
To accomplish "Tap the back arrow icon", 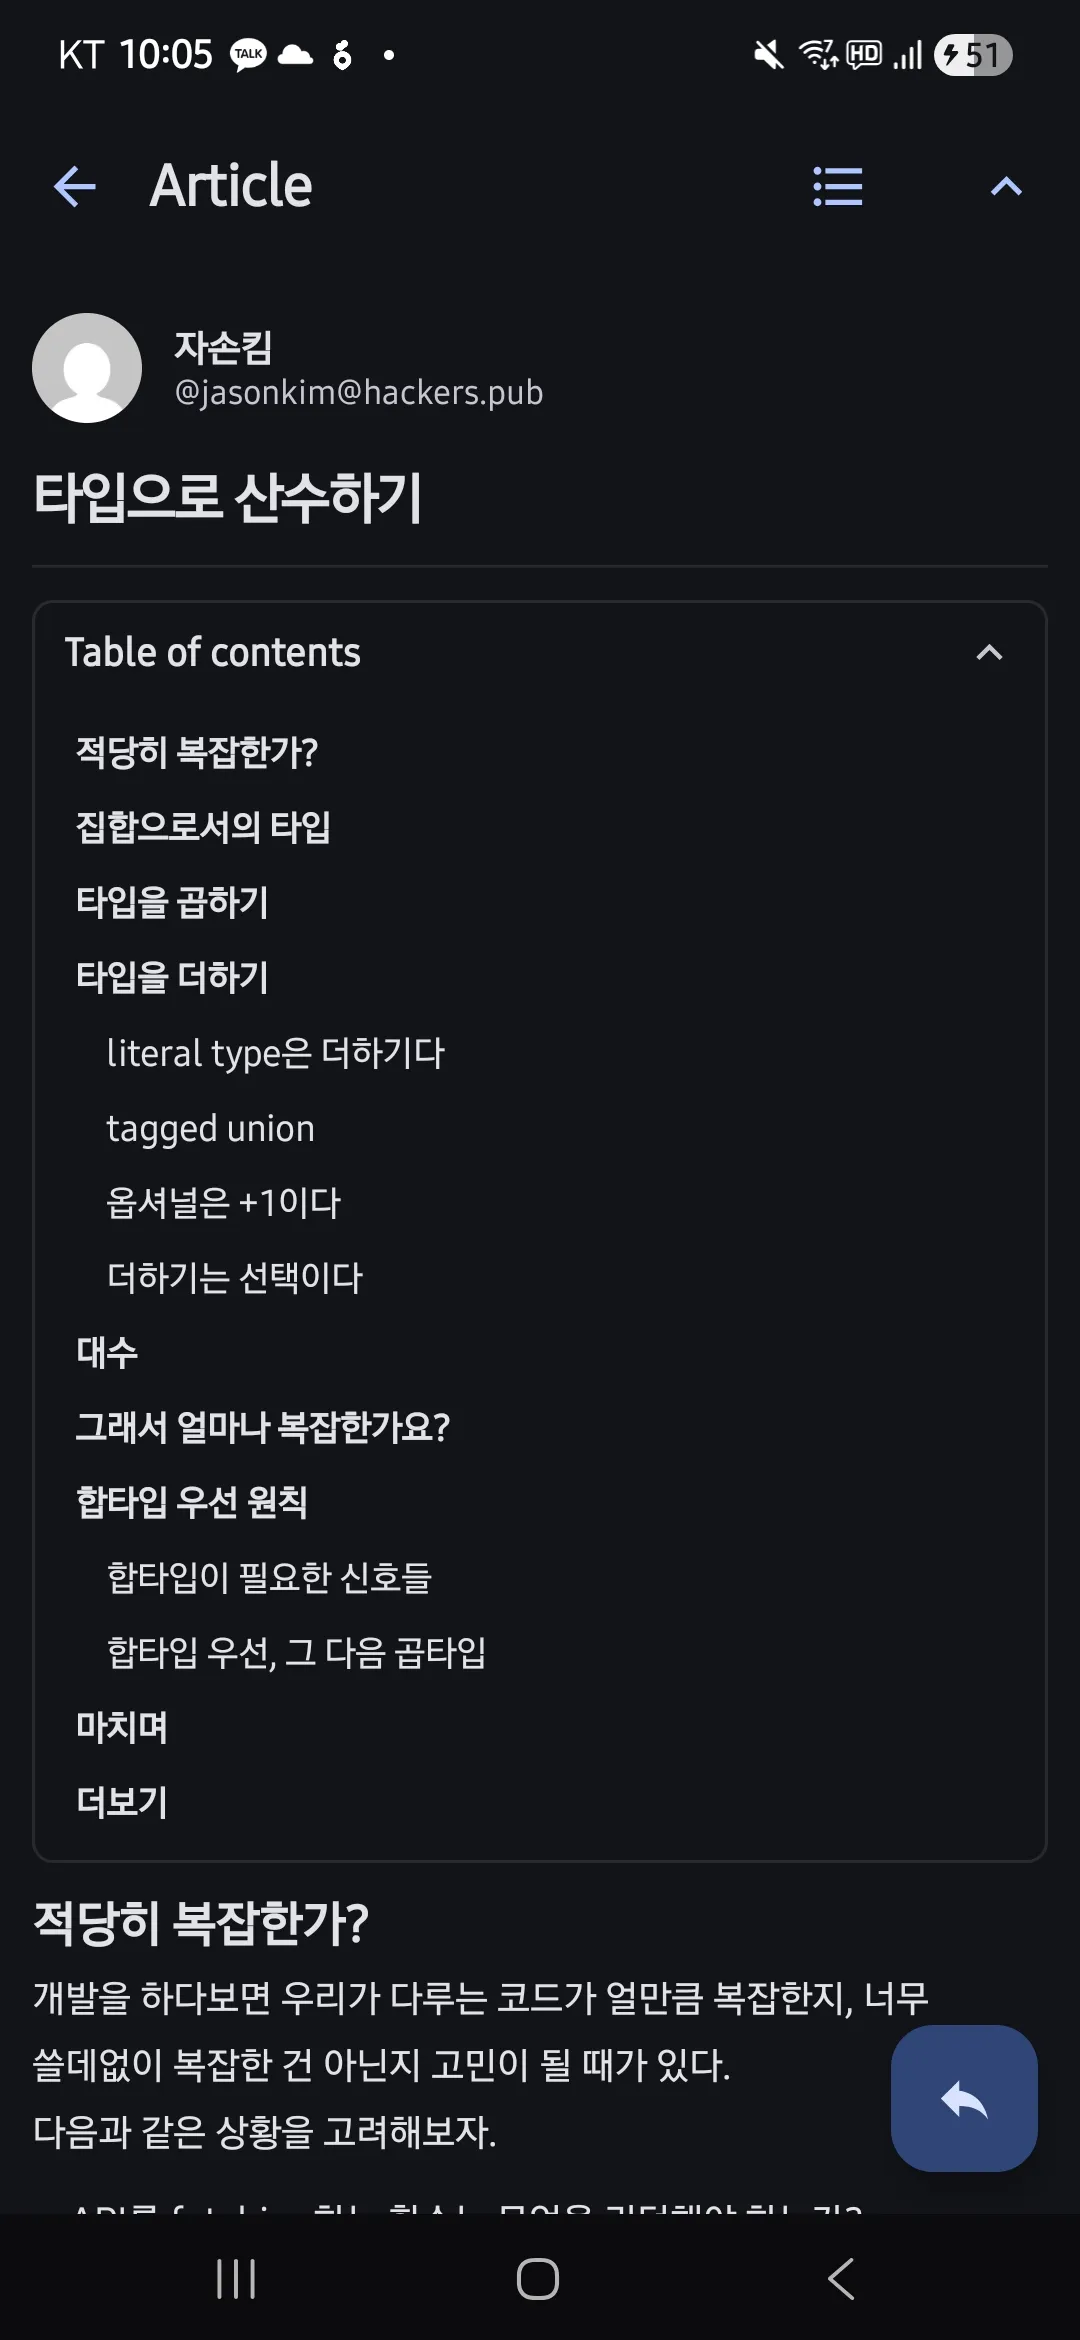I will coord(75,187).
